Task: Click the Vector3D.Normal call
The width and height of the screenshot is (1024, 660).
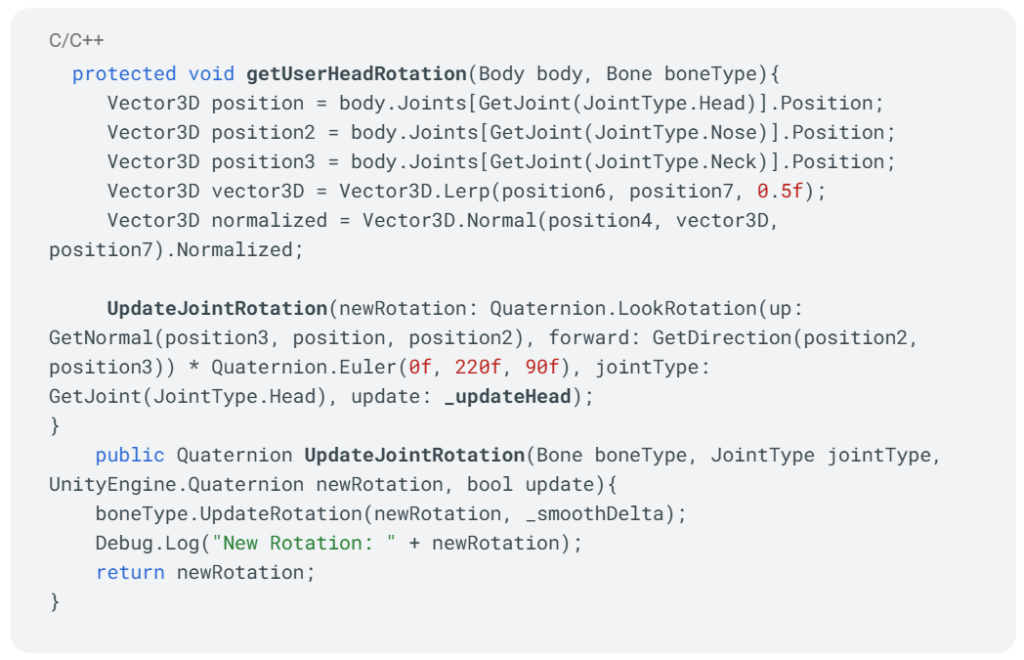Action: (449, 221)
